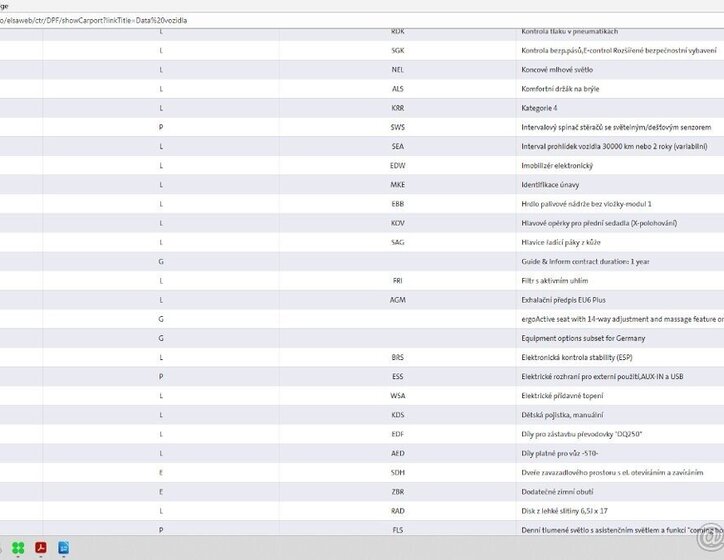This screenshot has height=560, width=724.
Task: Select the 'Kontrola tlaku v pneumatikách' cell
Action: click(x=569, y=31)
